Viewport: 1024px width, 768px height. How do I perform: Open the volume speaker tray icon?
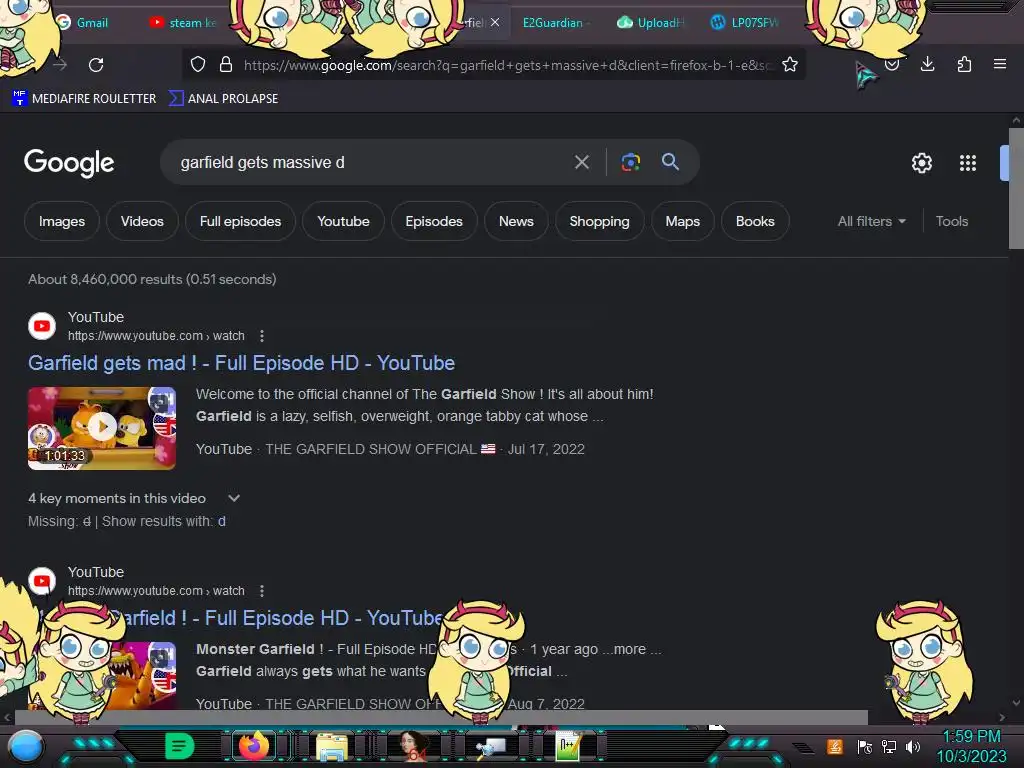click(x=912, y=746)
